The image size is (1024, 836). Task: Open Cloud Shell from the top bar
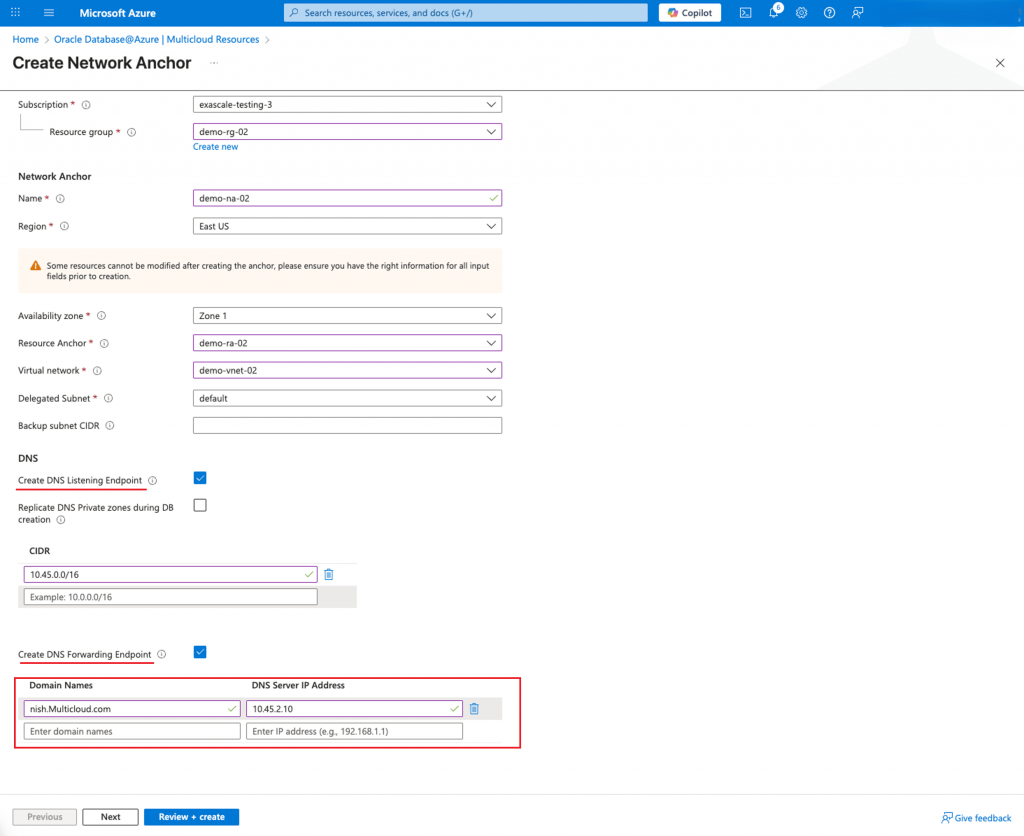[x=746, y=13]
